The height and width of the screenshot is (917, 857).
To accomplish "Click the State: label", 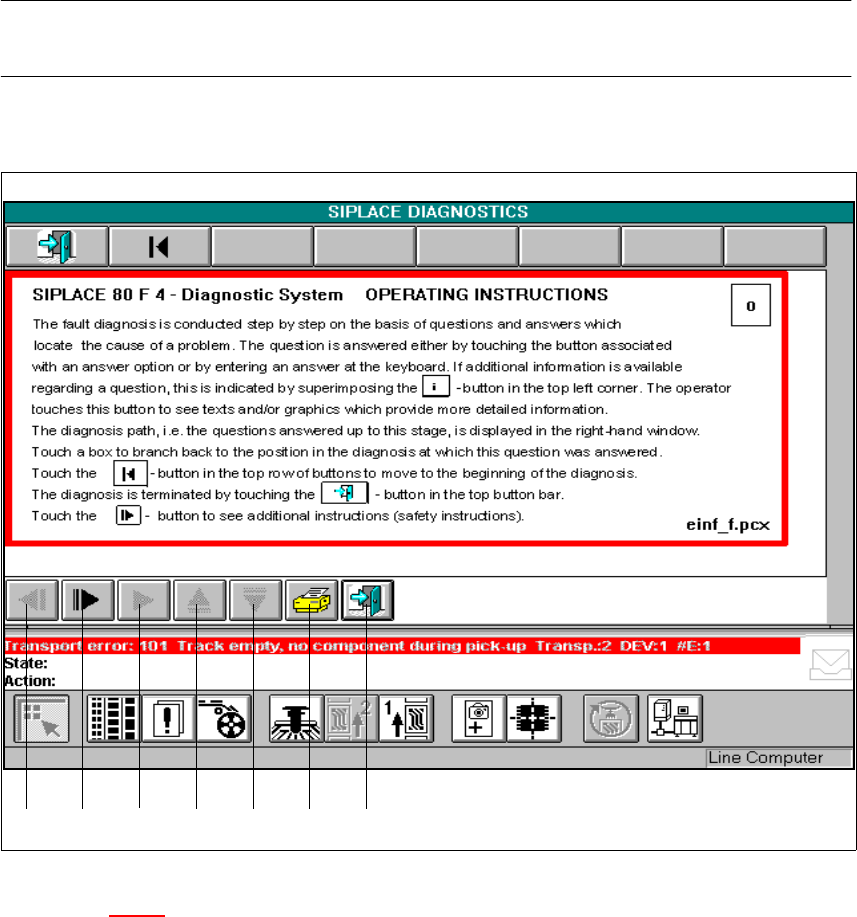I will (26, 664).
